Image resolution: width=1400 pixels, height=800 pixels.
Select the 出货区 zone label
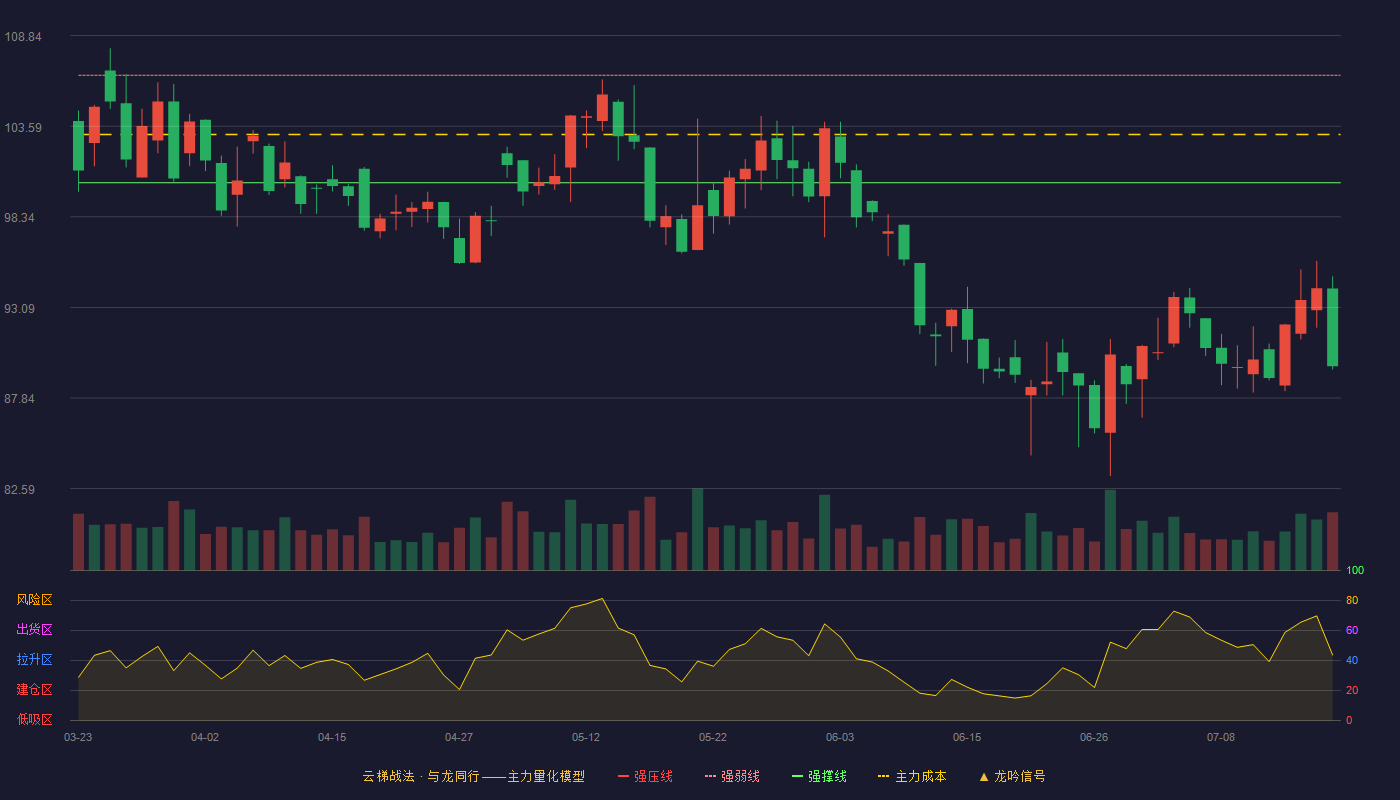(34, 630)
